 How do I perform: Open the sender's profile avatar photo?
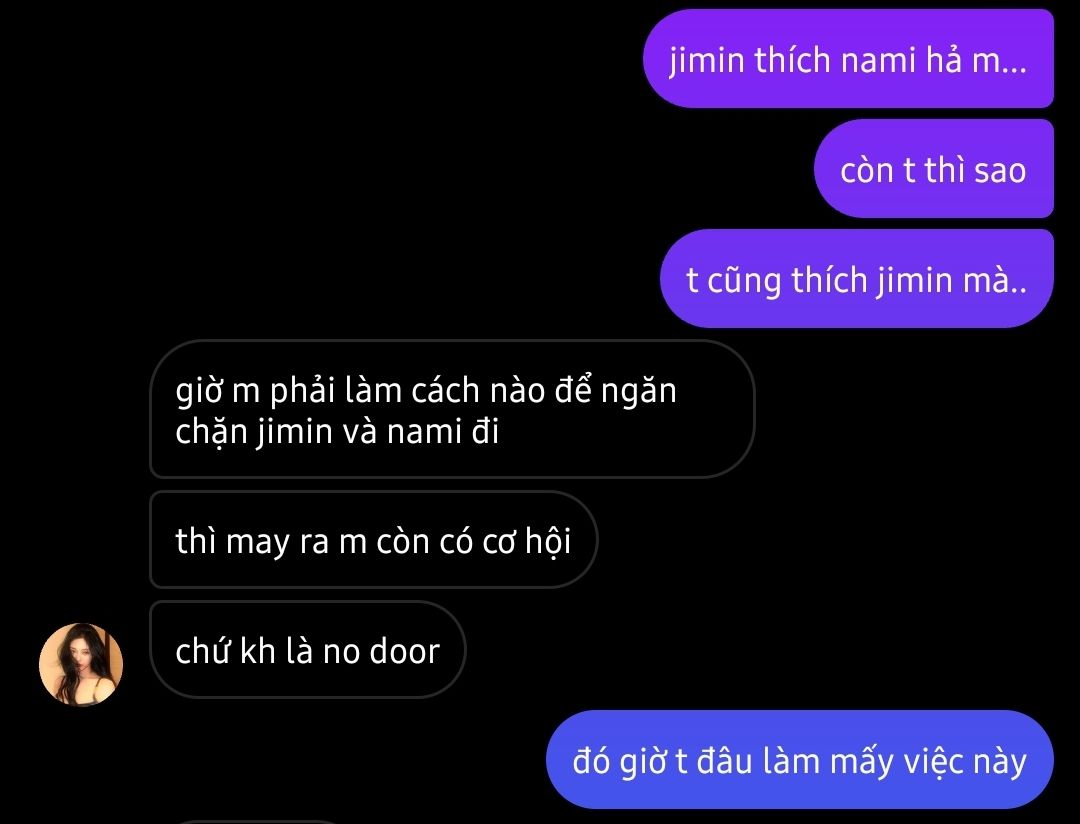[x=81, y=664]
